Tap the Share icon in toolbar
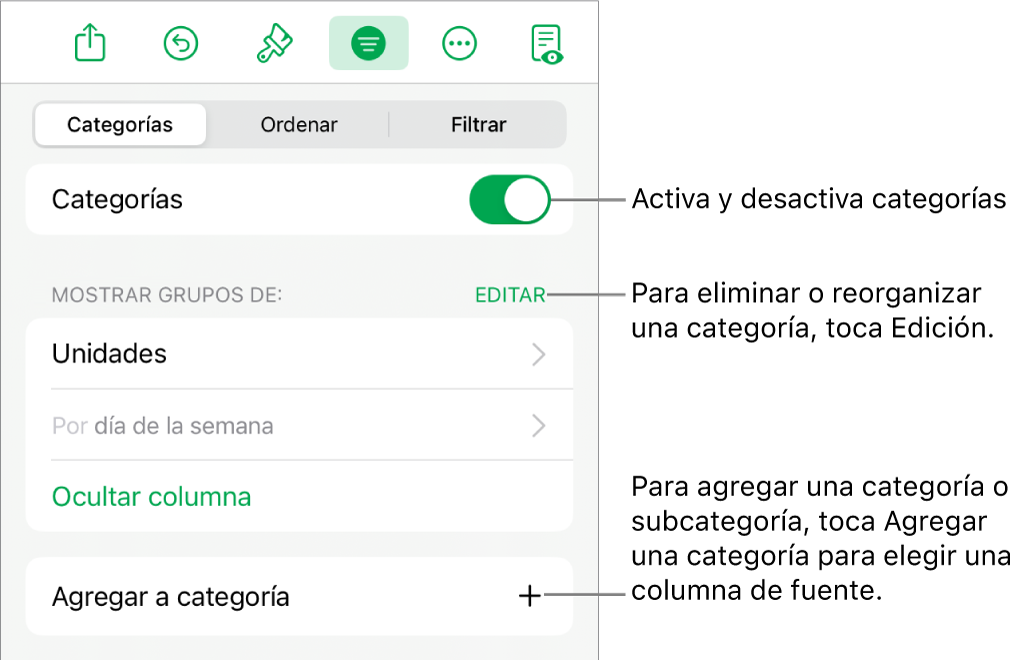This screenshot has height=660, width=1027. [x=90, y=43]
